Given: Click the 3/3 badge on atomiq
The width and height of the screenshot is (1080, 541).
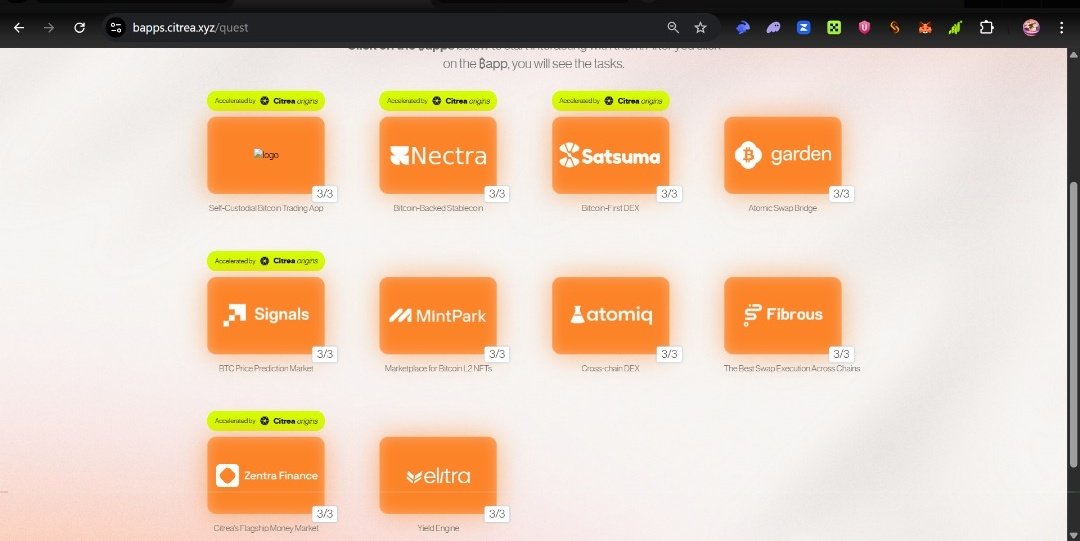Looking at the screenshot, I should coord(669,354).
